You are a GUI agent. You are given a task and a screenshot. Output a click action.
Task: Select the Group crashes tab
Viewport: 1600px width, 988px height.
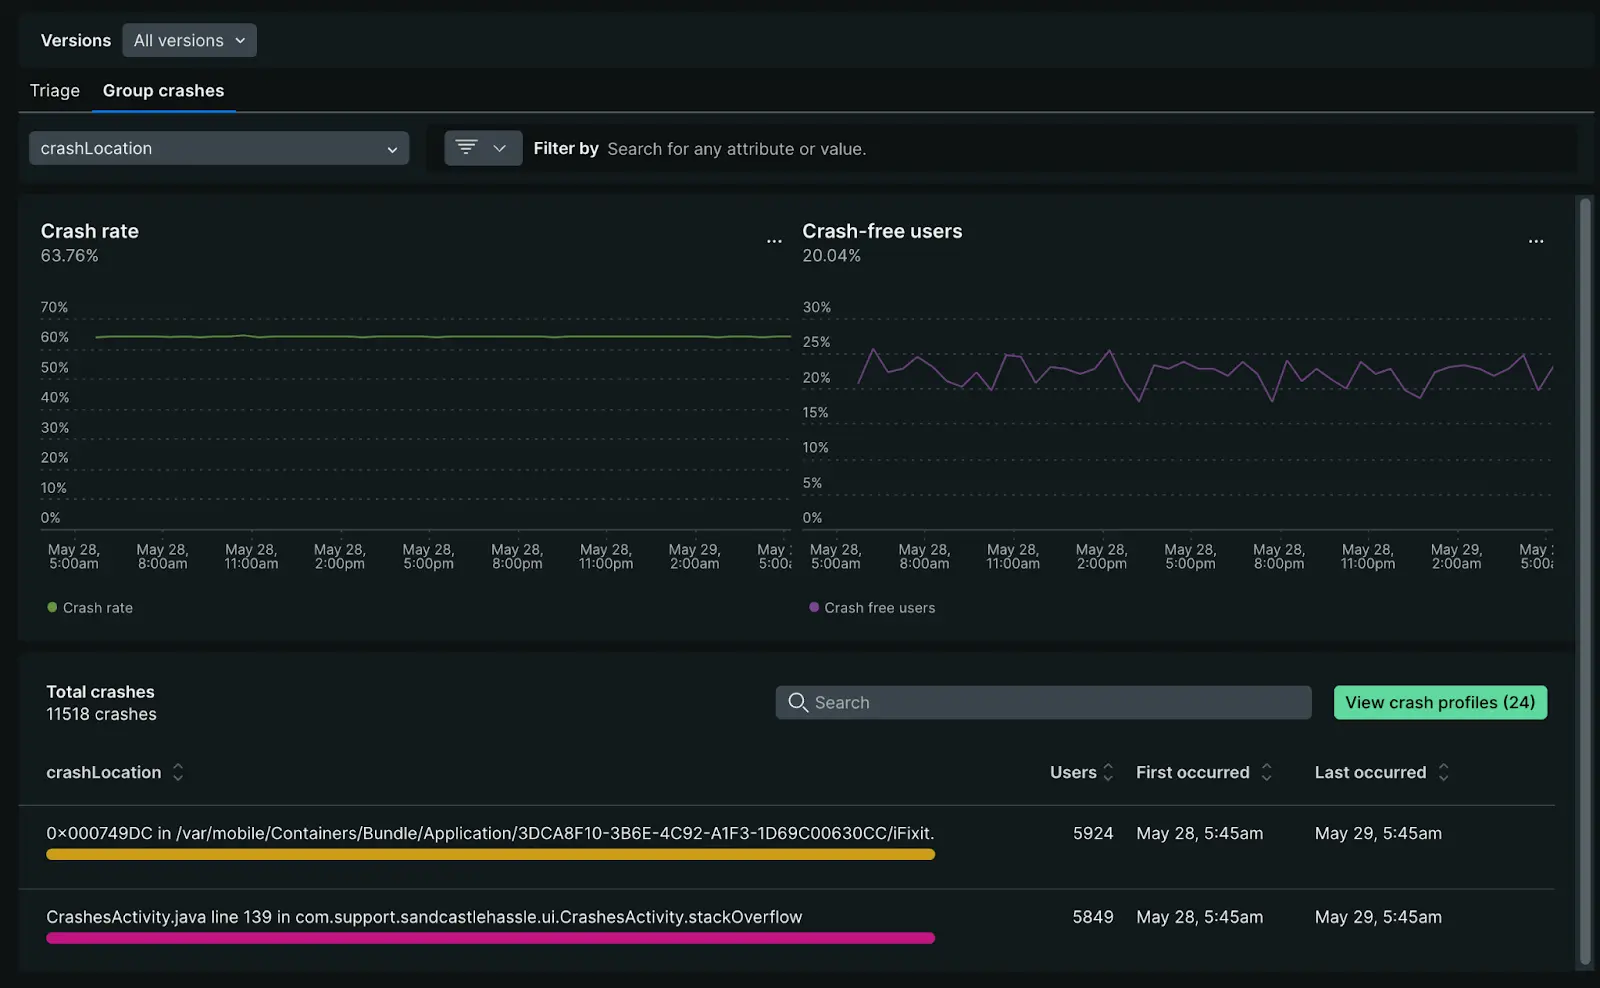click(163, 91)
